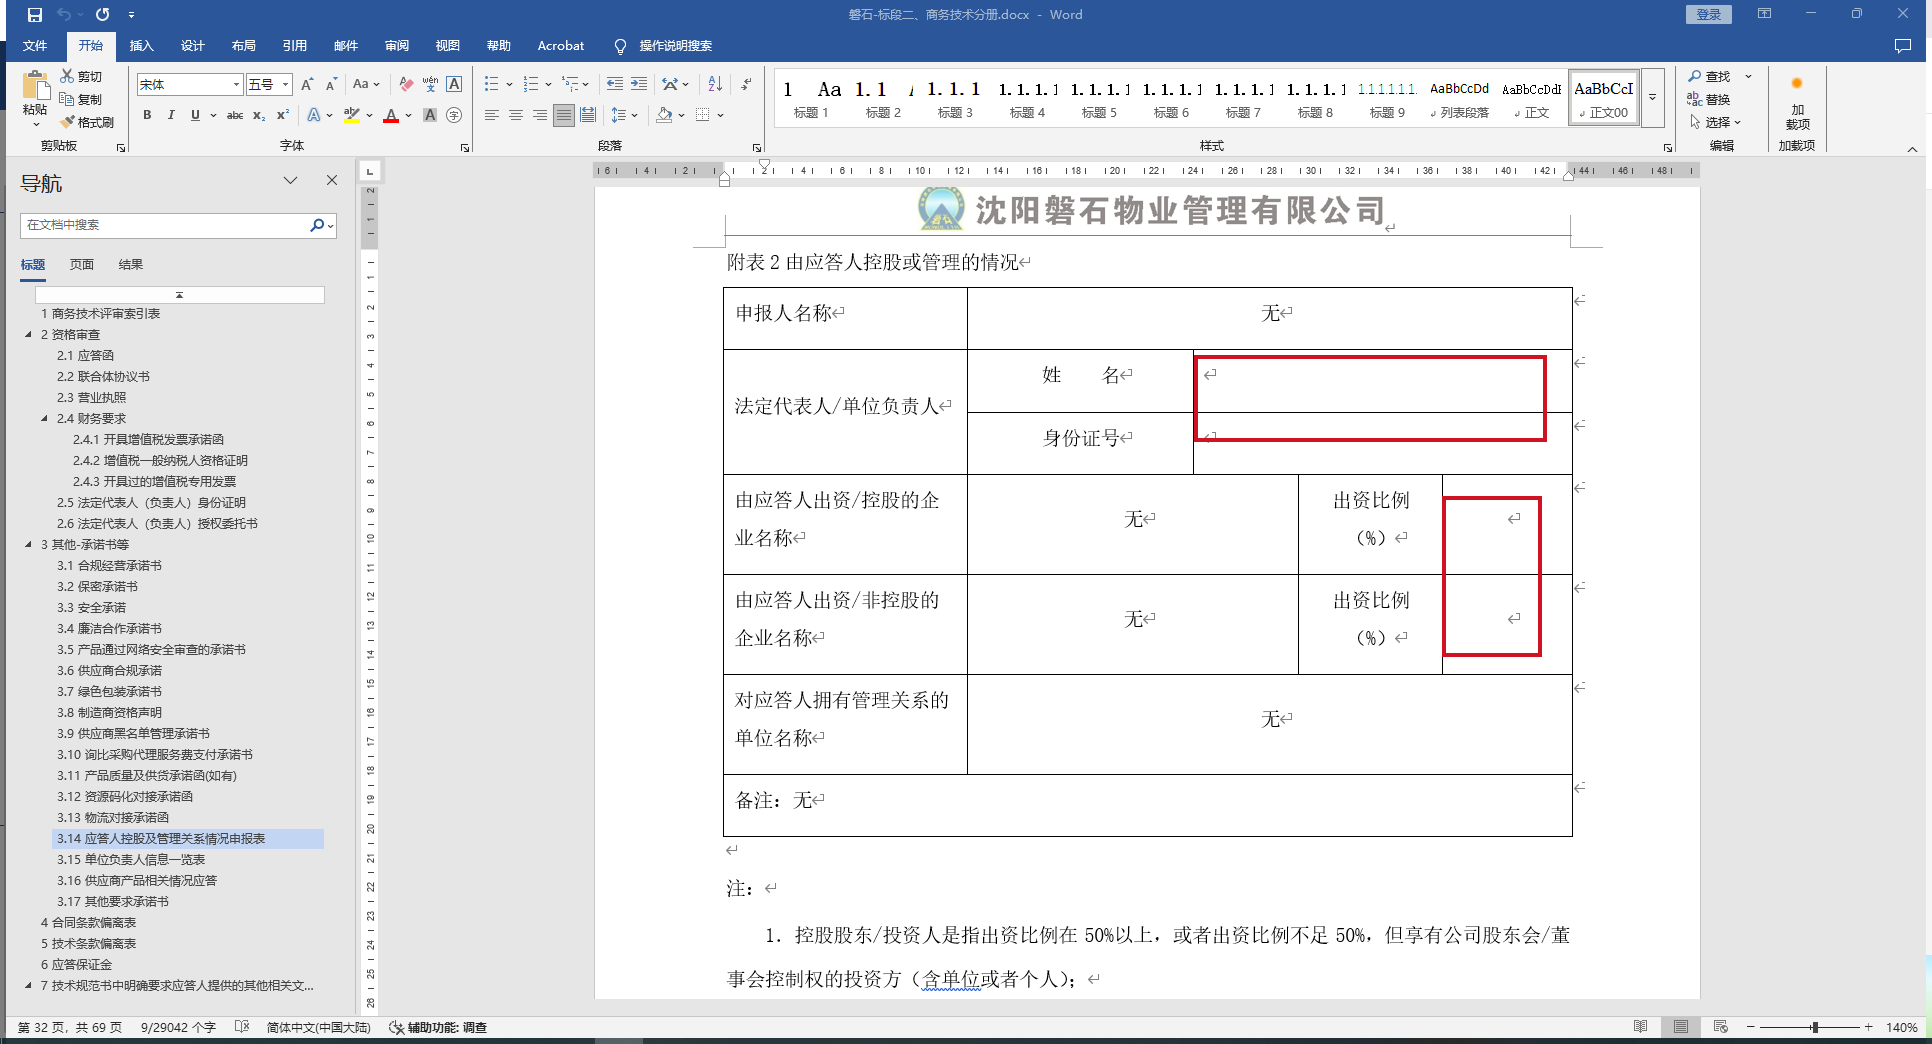1932x1044 pixels.
Task: Open the font size dropdown (五号)
Action: (286, 85)
